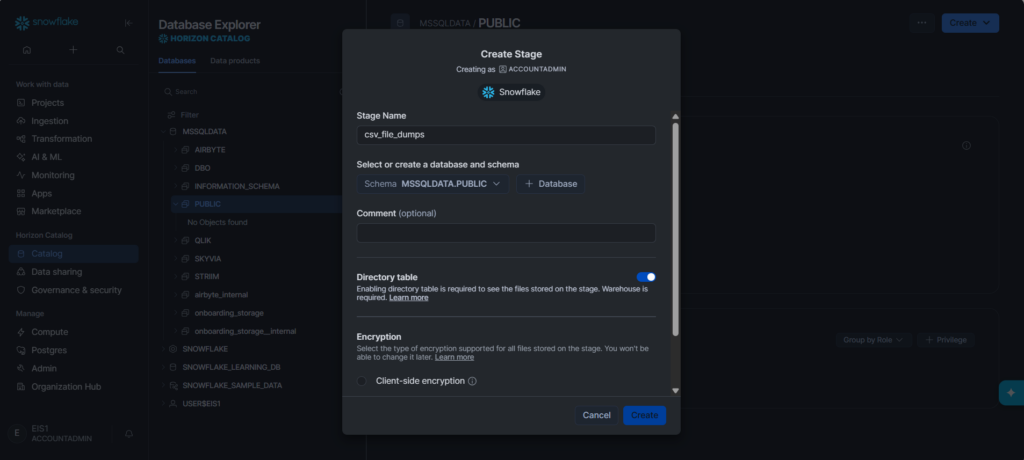This screenshot has width=1024, height=460.
Task: Select Catalog in the sidebar
Action: 73,254
